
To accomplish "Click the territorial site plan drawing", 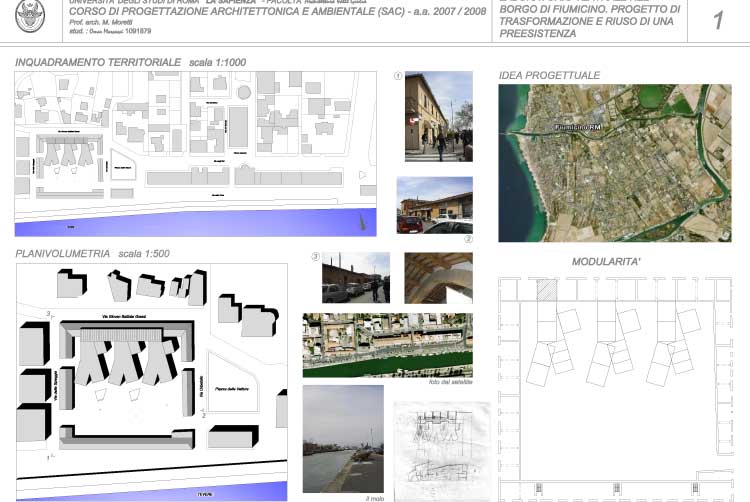I will point(196,154).
